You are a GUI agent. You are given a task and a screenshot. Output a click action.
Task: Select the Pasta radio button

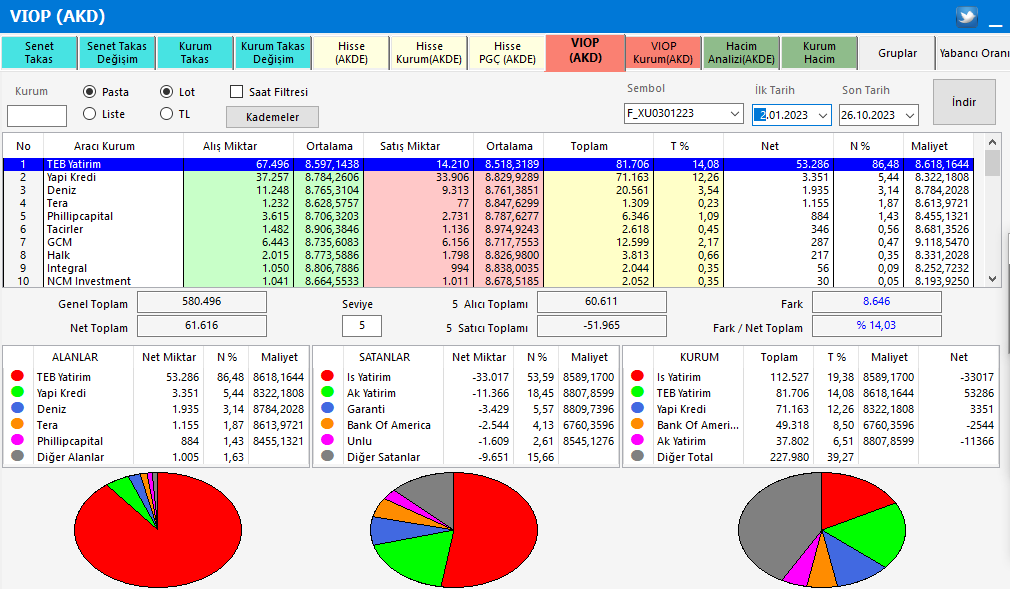[x=90, y=92]
